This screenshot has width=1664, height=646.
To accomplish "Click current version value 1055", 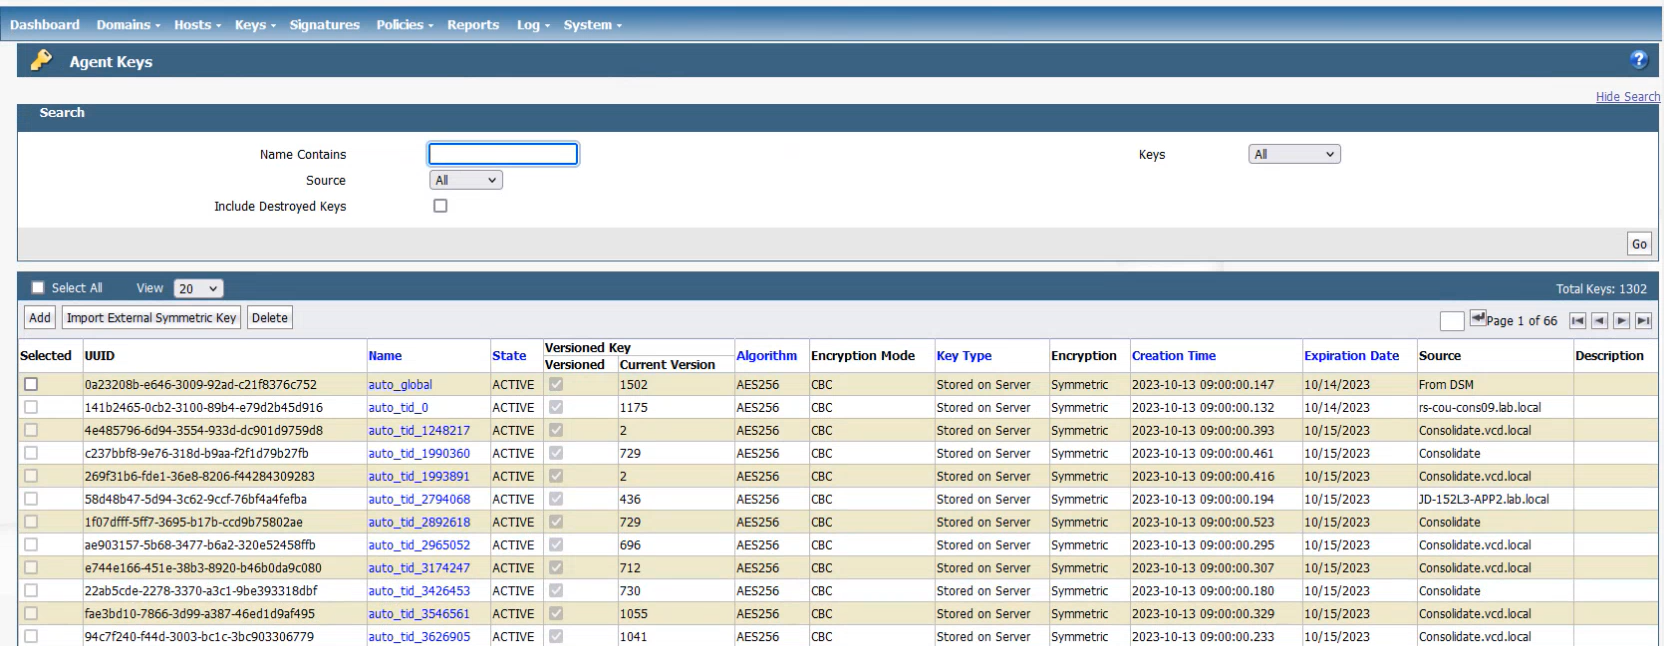I will click(x=633, y=614).
